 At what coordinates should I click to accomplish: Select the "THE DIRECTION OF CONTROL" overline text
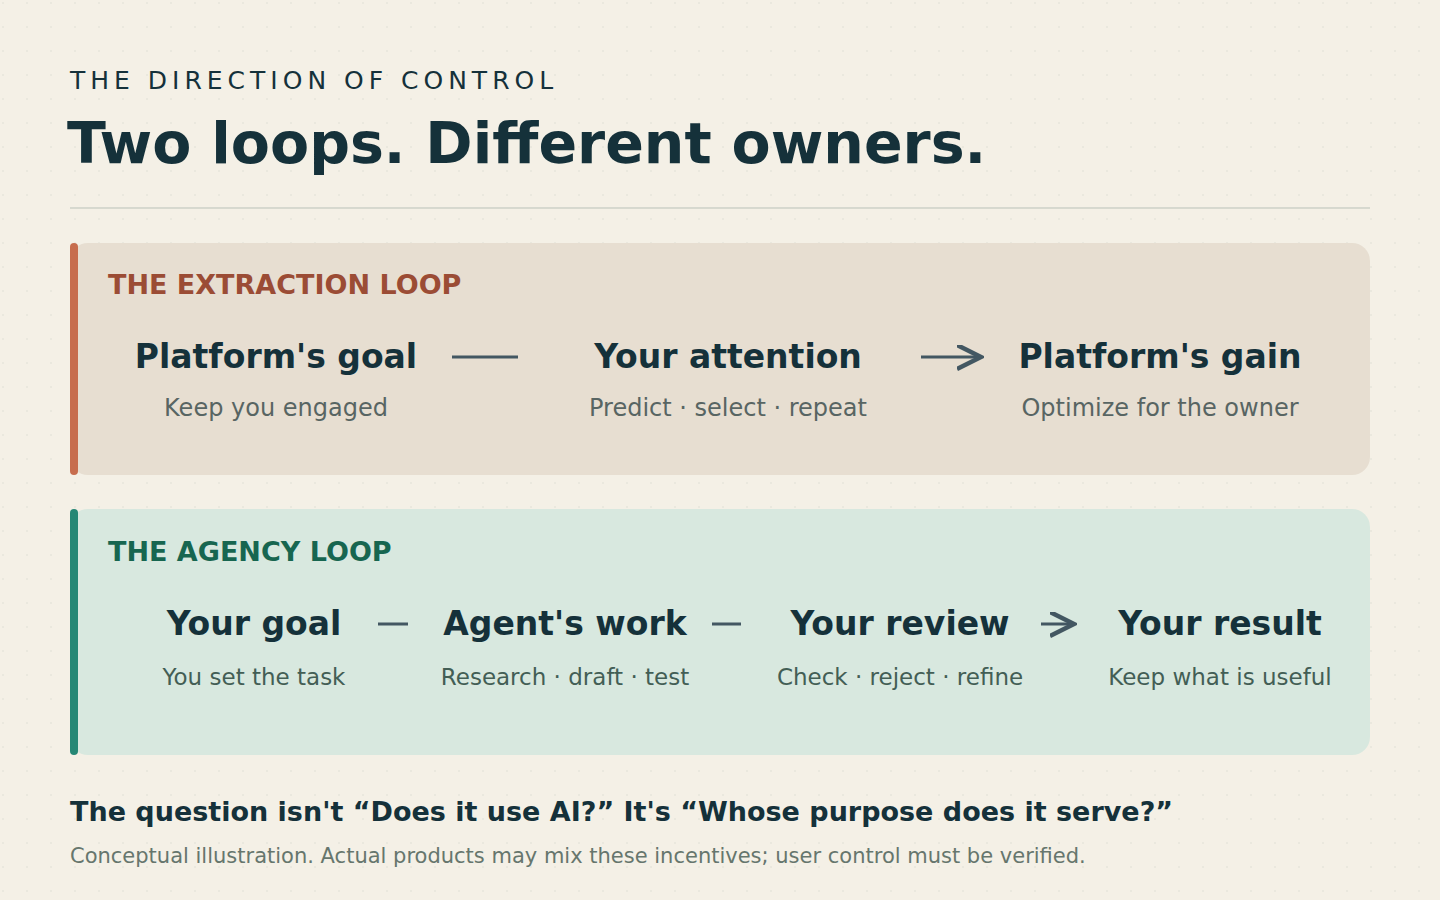[312, 81]
